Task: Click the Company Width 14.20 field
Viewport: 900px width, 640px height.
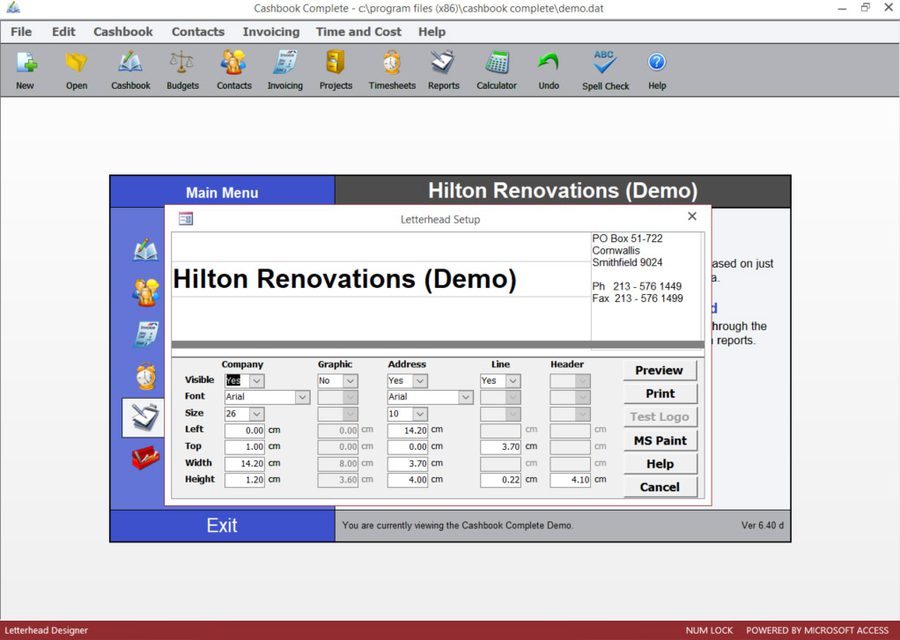Action: click(245, 463)
